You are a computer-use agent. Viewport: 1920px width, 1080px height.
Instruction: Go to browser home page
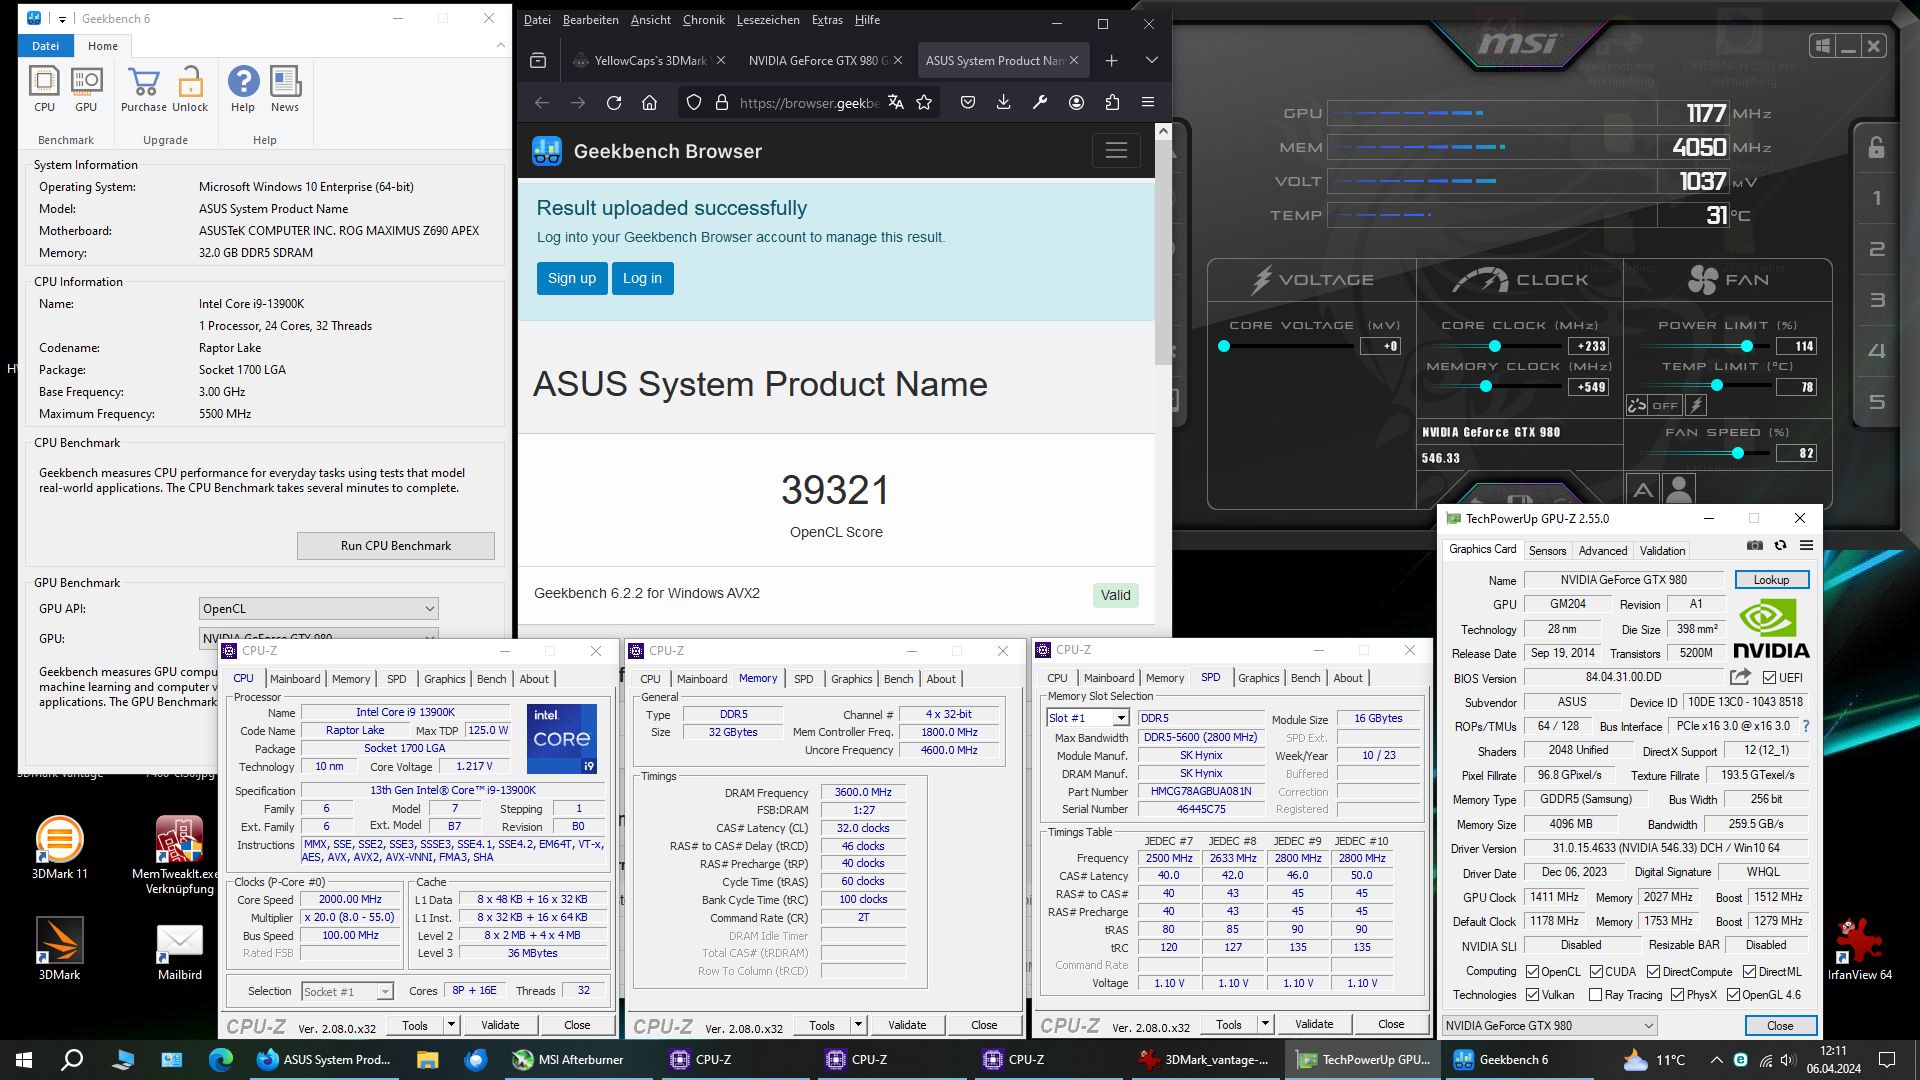point(650,102)
